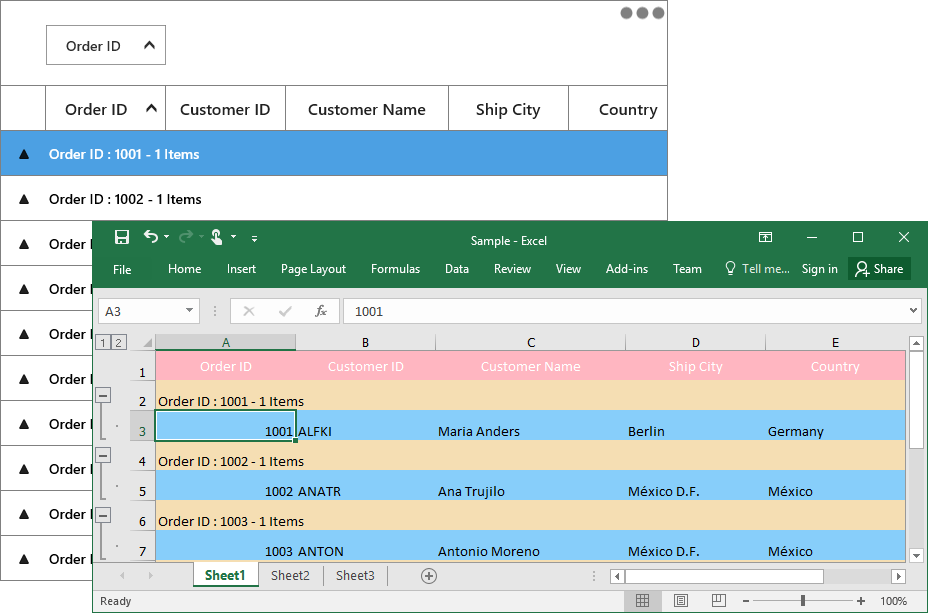Click zoom in plus button
This screenshot has width=928, height=613.
(x=861, y=601)
